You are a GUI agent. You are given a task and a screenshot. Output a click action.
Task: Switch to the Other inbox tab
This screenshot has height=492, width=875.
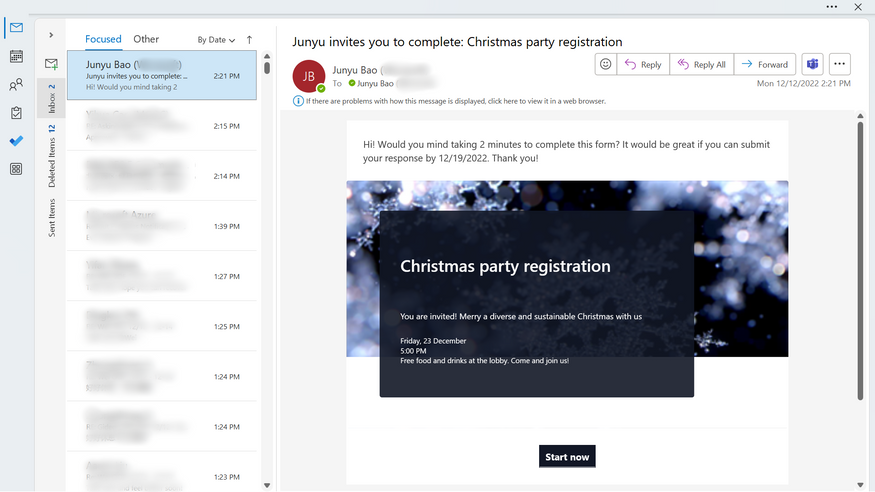point(146,39)
